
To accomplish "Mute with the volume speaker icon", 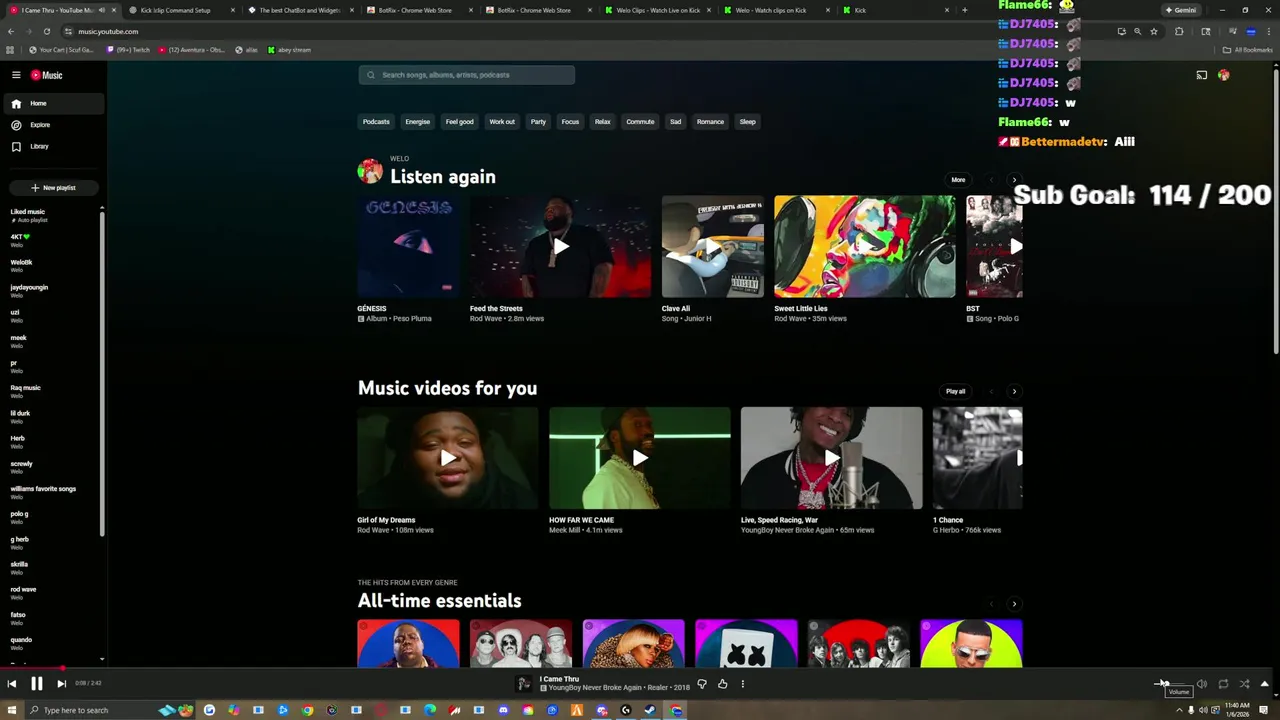I will pyautogui.click(x=1202, y=684).
